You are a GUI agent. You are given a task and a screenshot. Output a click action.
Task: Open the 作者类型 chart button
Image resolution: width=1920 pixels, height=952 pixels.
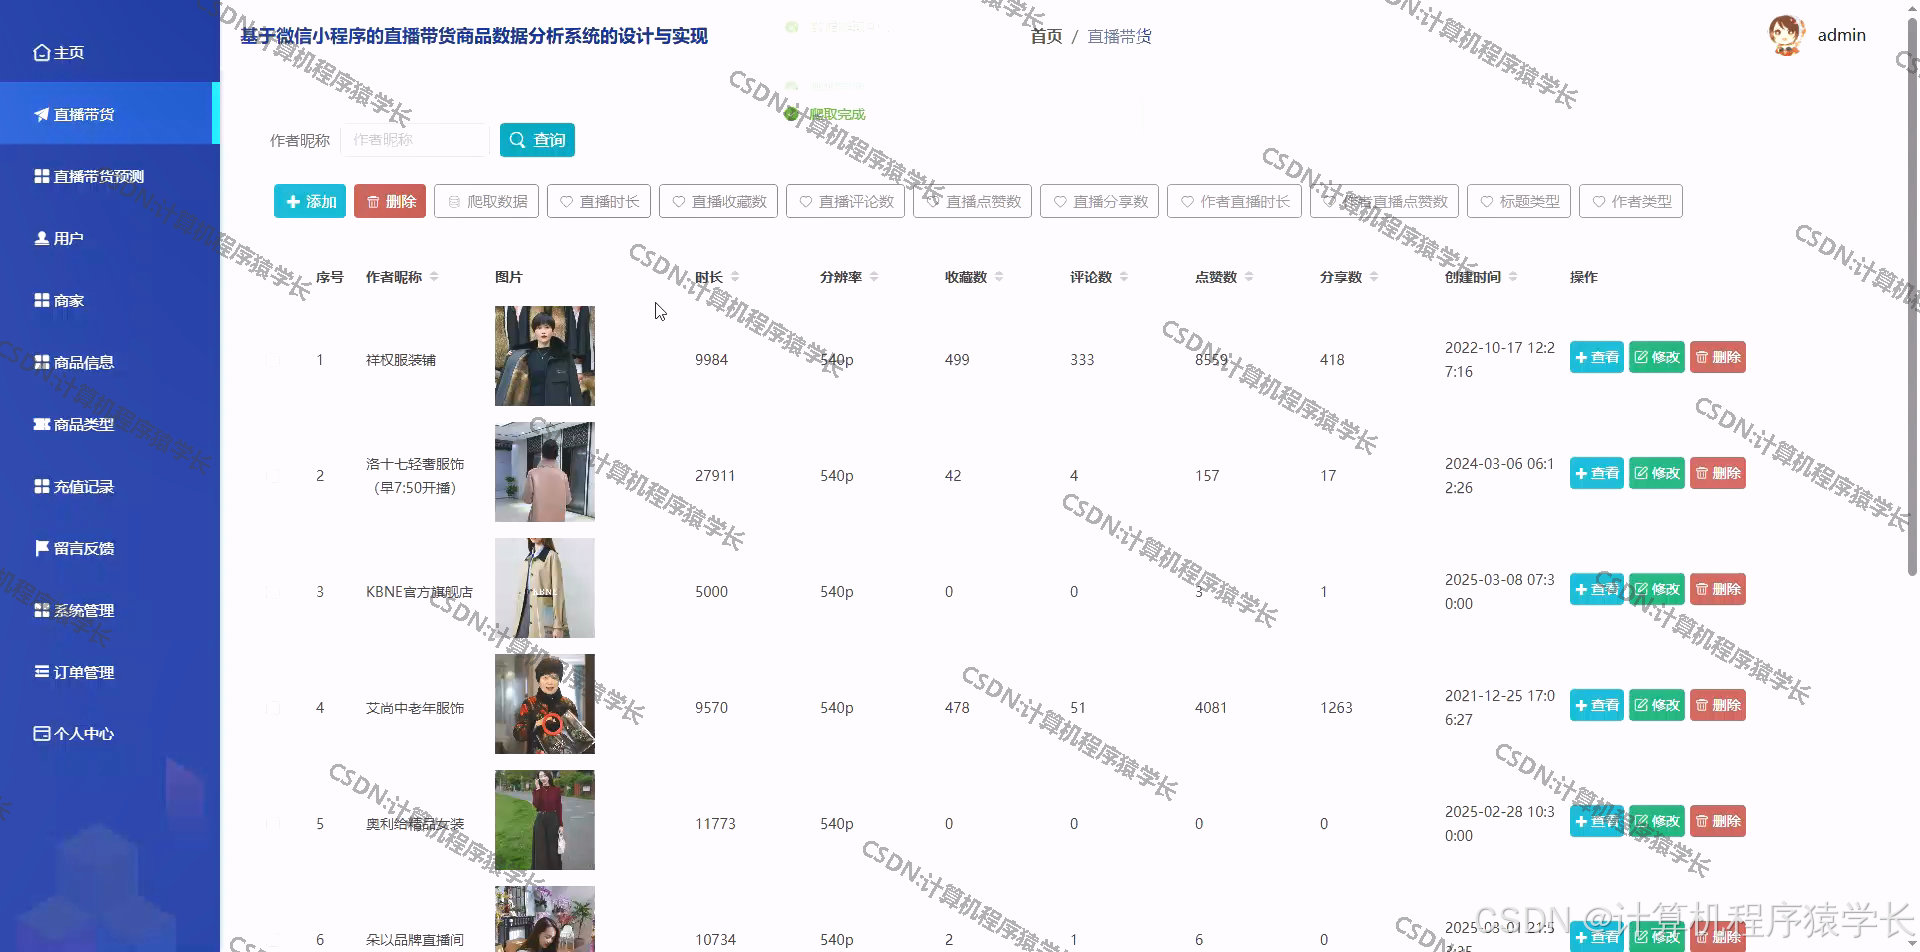(1631, 201)
